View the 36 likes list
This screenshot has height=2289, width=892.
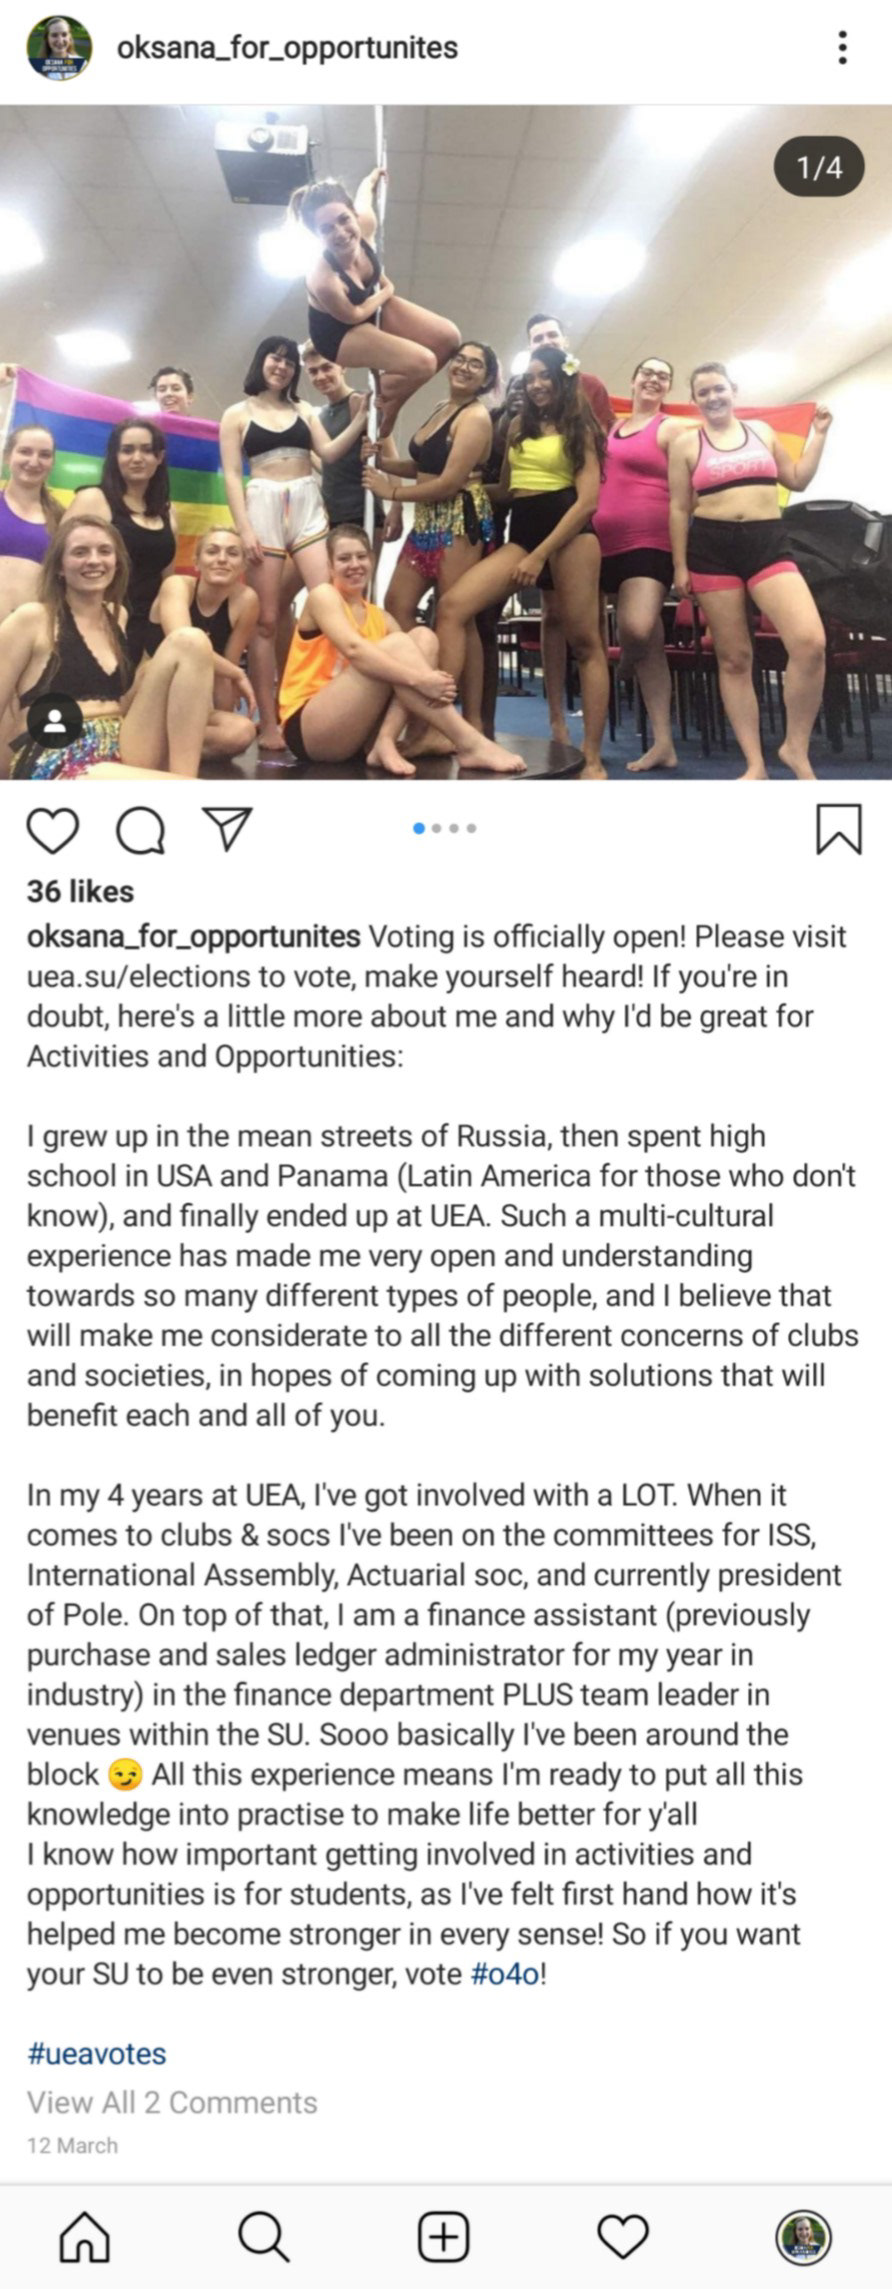tap(80, 891)
